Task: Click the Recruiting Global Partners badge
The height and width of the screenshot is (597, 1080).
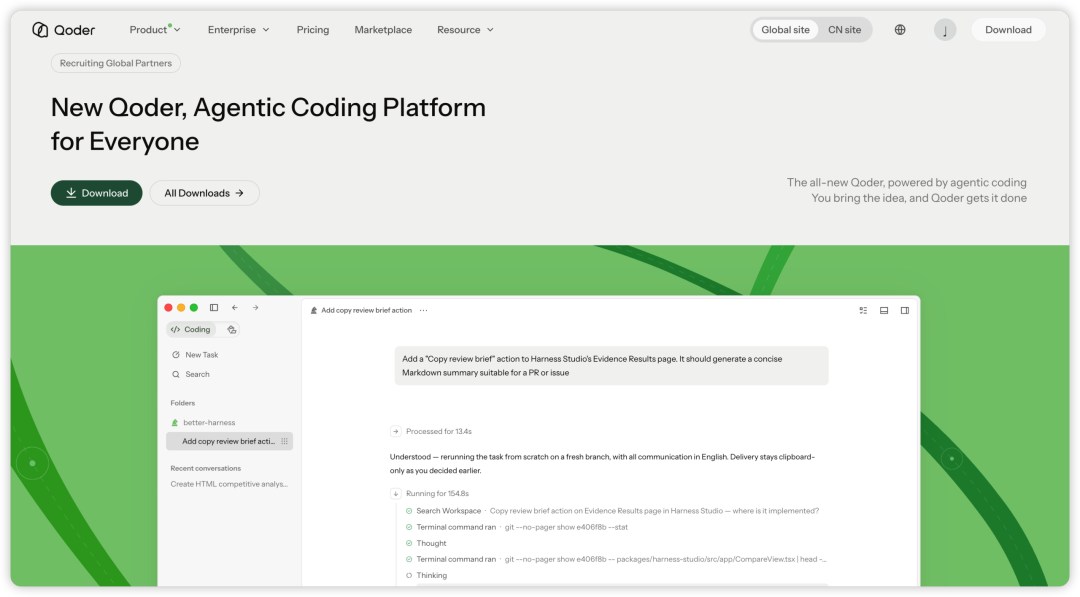Action: click(x=116, y=63)
